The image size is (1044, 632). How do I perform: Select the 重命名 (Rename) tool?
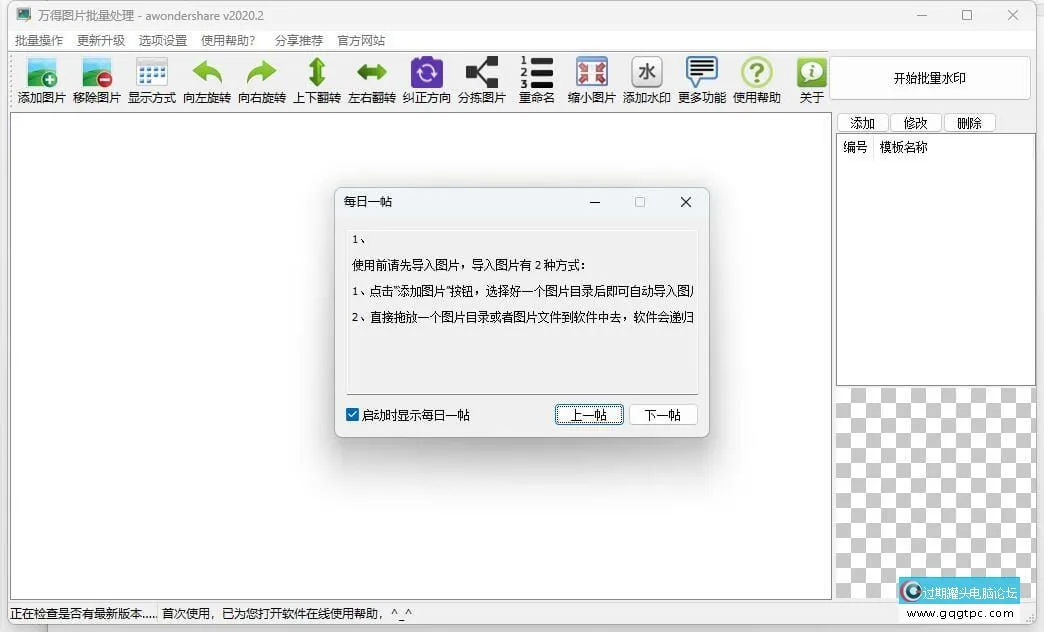point(536,80)
